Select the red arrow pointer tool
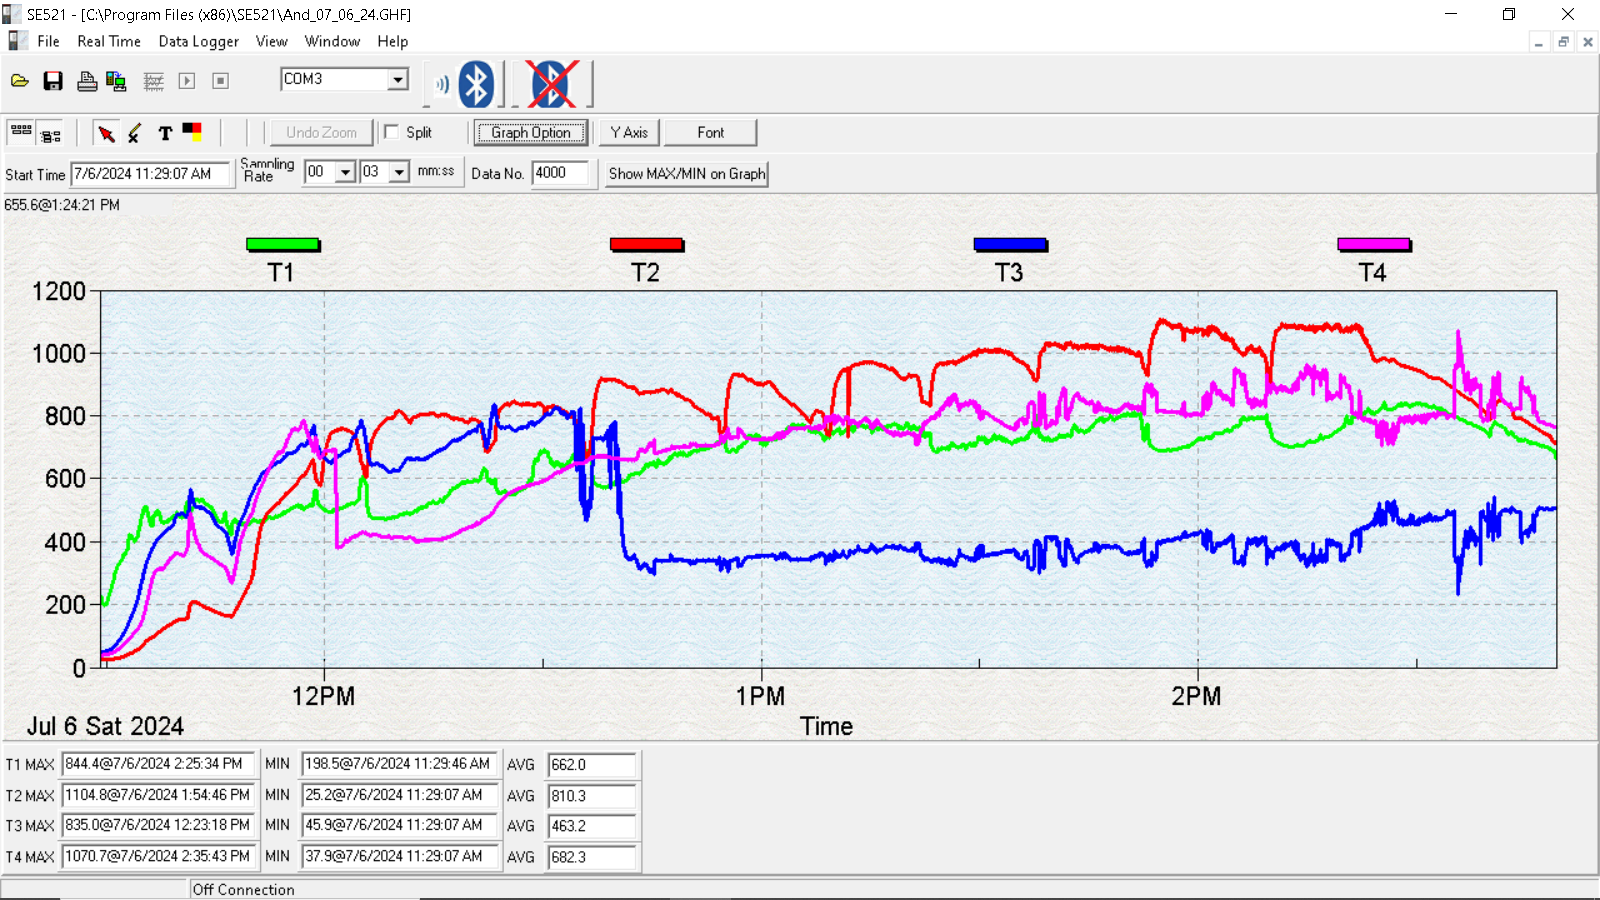1600x900 pixels. [106, 133]
